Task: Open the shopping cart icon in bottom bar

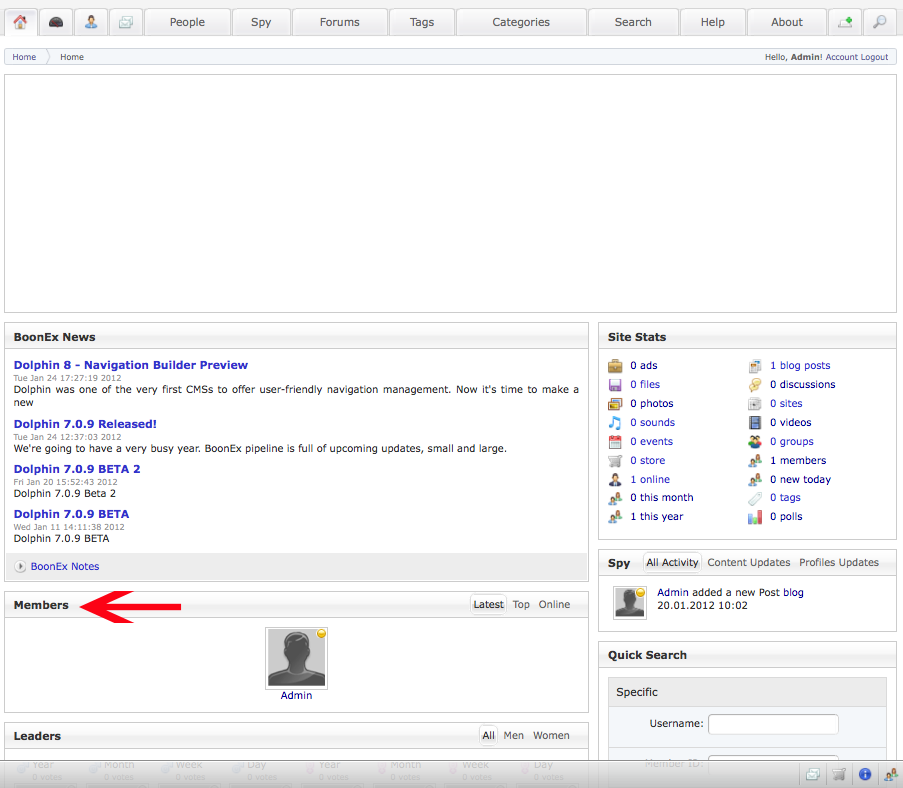Action: (x=840, y=774)
